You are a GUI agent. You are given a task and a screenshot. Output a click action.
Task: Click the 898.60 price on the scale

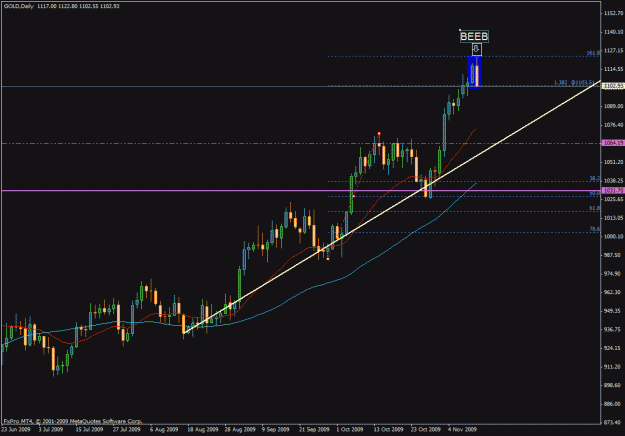tap(613, 385)
